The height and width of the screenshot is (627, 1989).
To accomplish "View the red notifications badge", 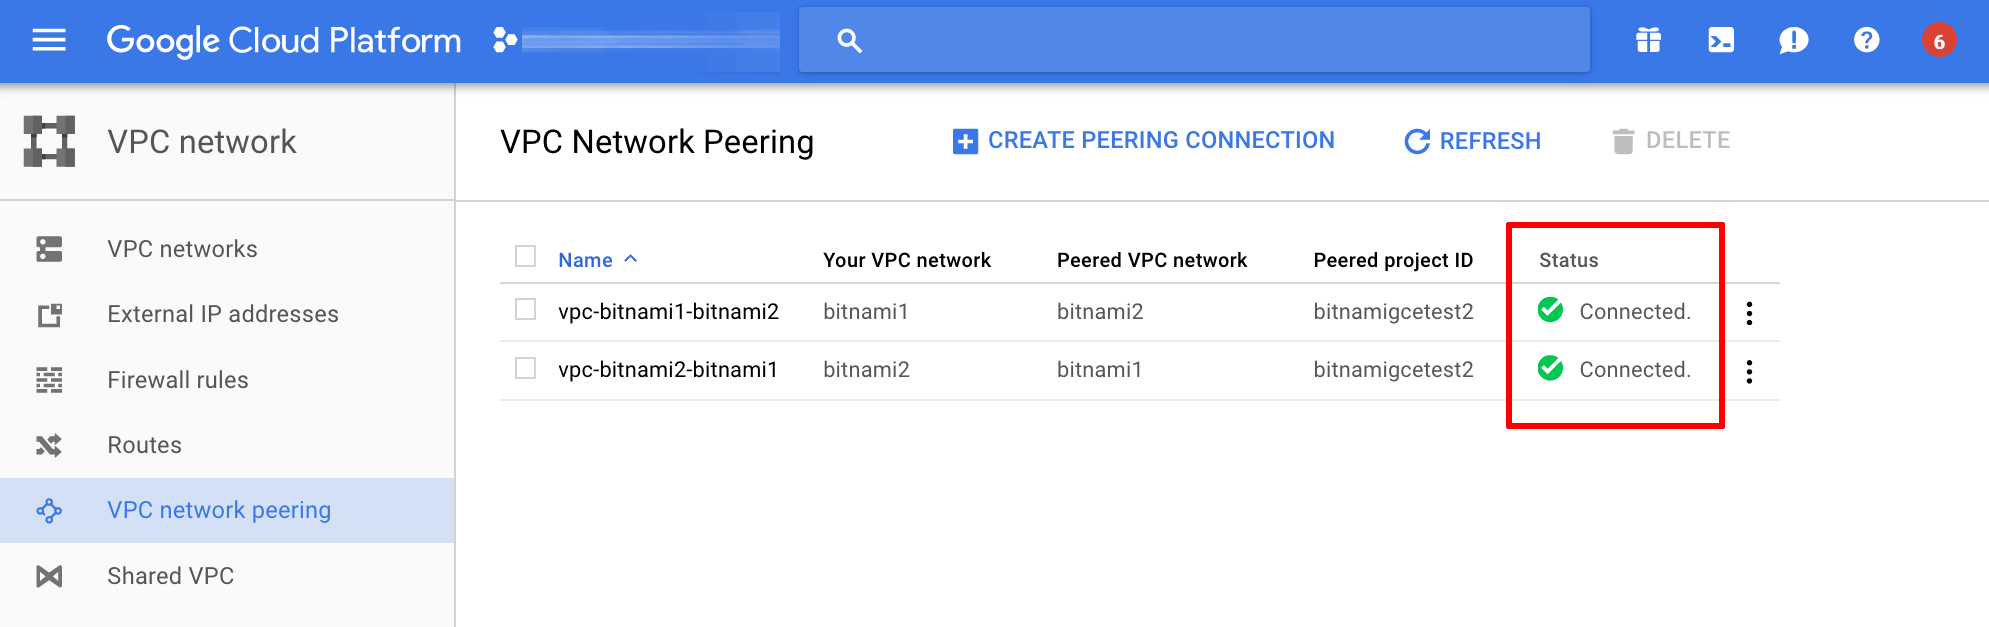I will [x=1939, y=41].
